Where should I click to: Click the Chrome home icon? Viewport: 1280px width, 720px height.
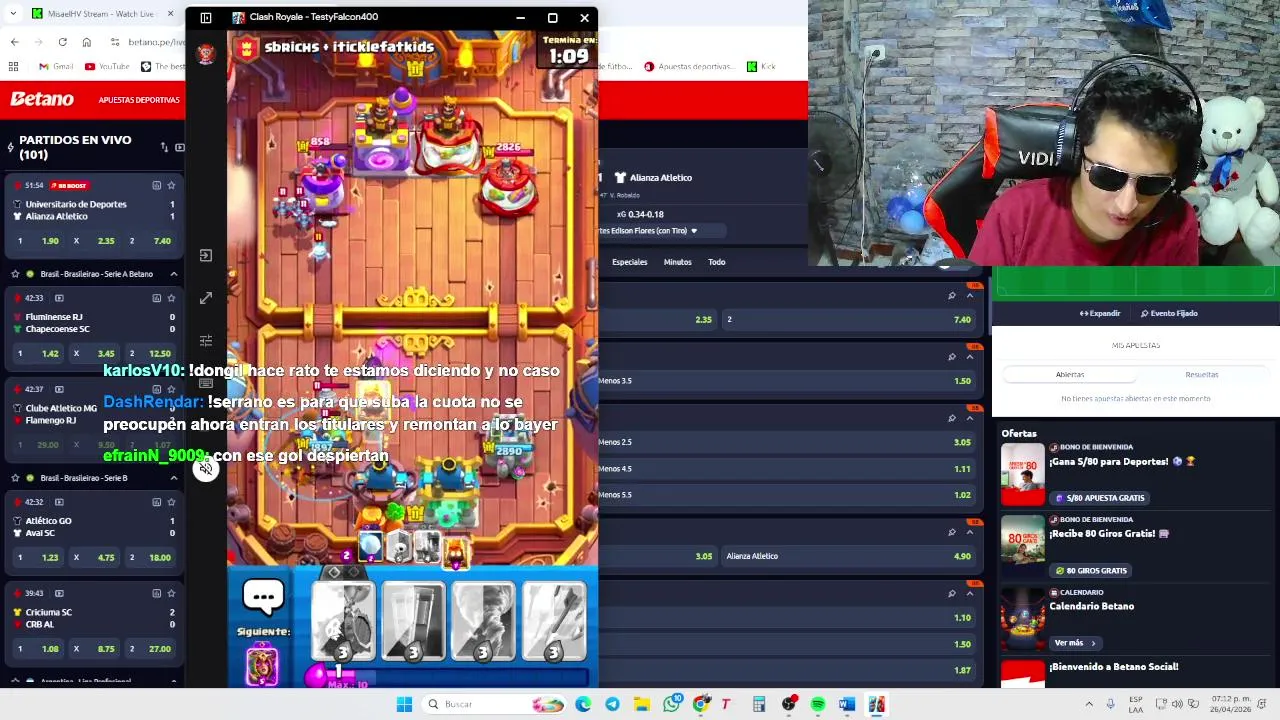(x=86, y=42)
